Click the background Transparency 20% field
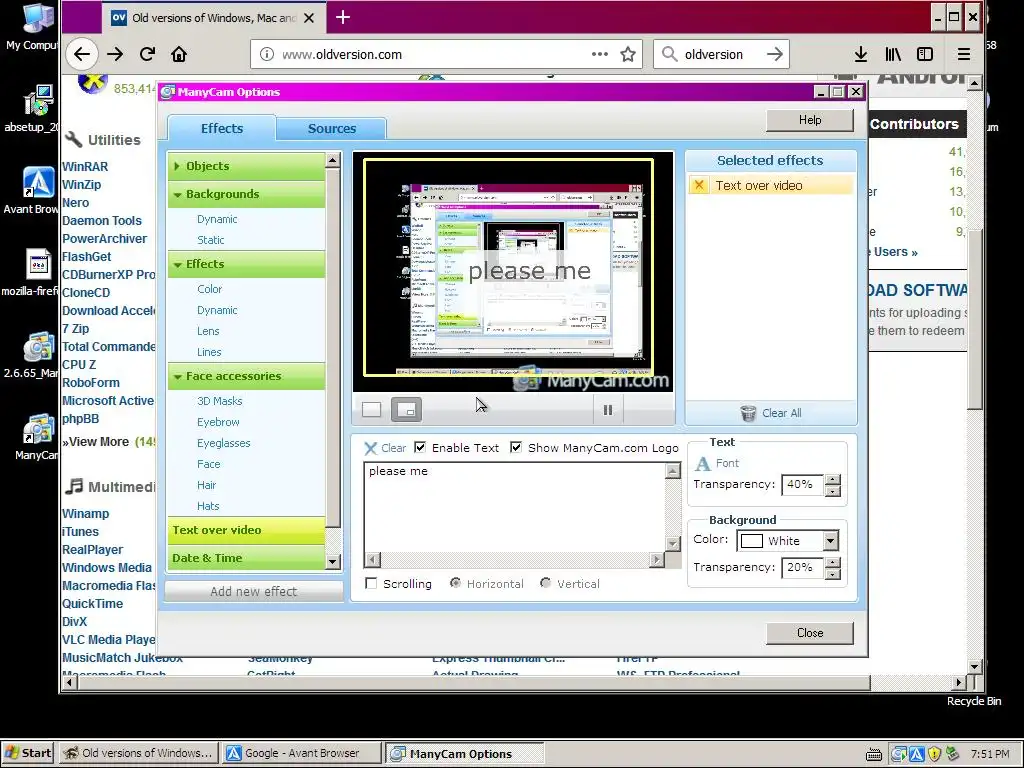The width and height of the screenshot is (1024, 768). [801, 568]
